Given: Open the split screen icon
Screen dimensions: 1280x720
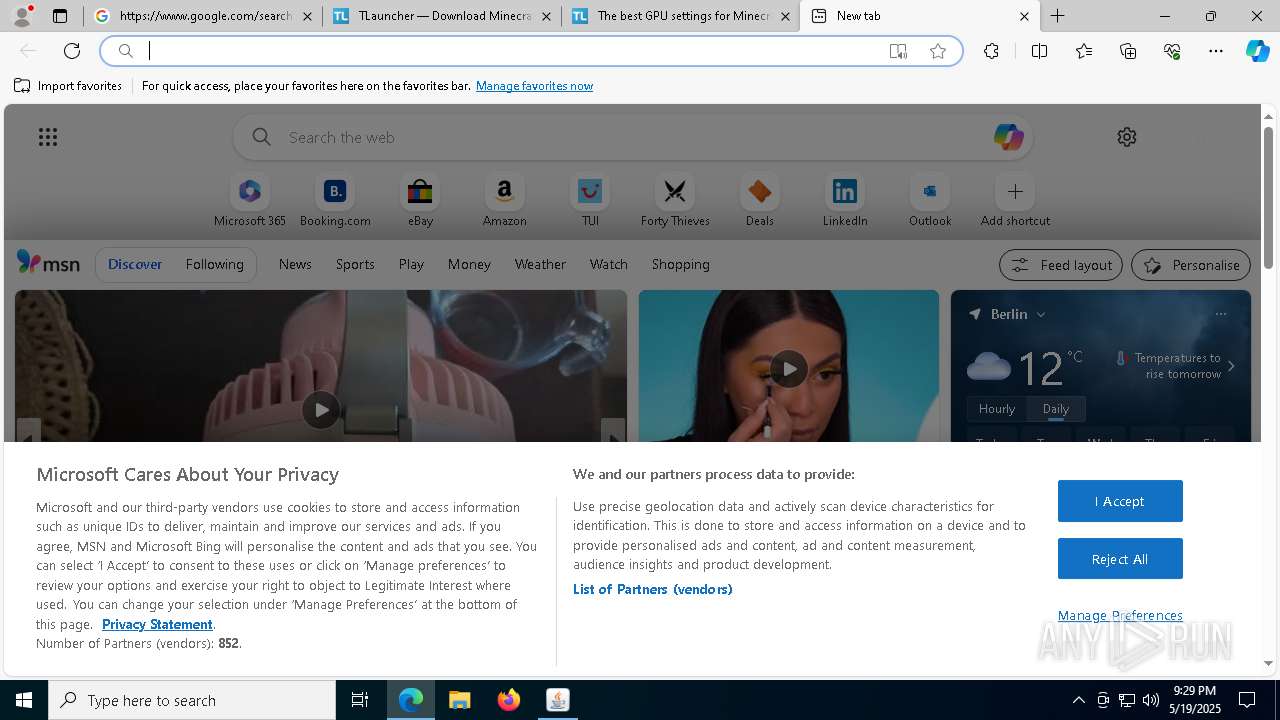Looking at the screenshot, I should (x=1039, y=51).
